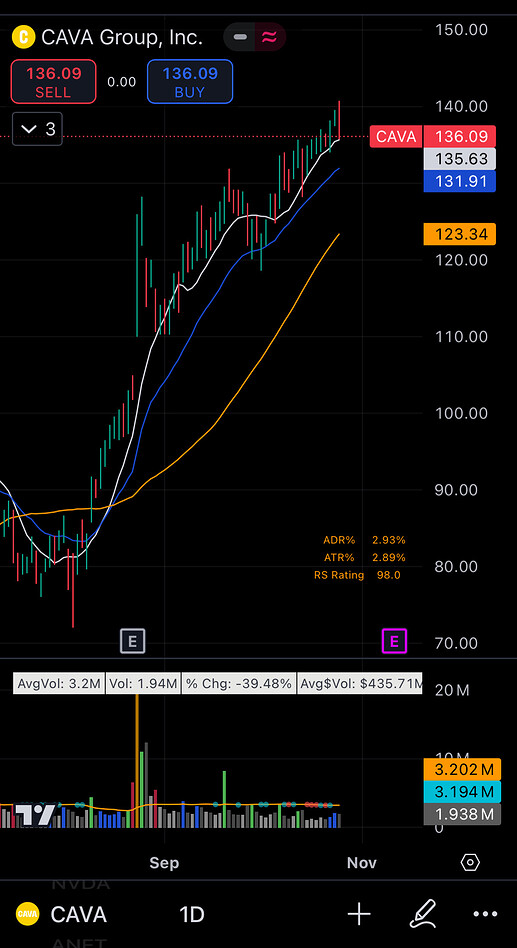
Task: Click the blue 136.09 BUY button
Action: (190, 82)
